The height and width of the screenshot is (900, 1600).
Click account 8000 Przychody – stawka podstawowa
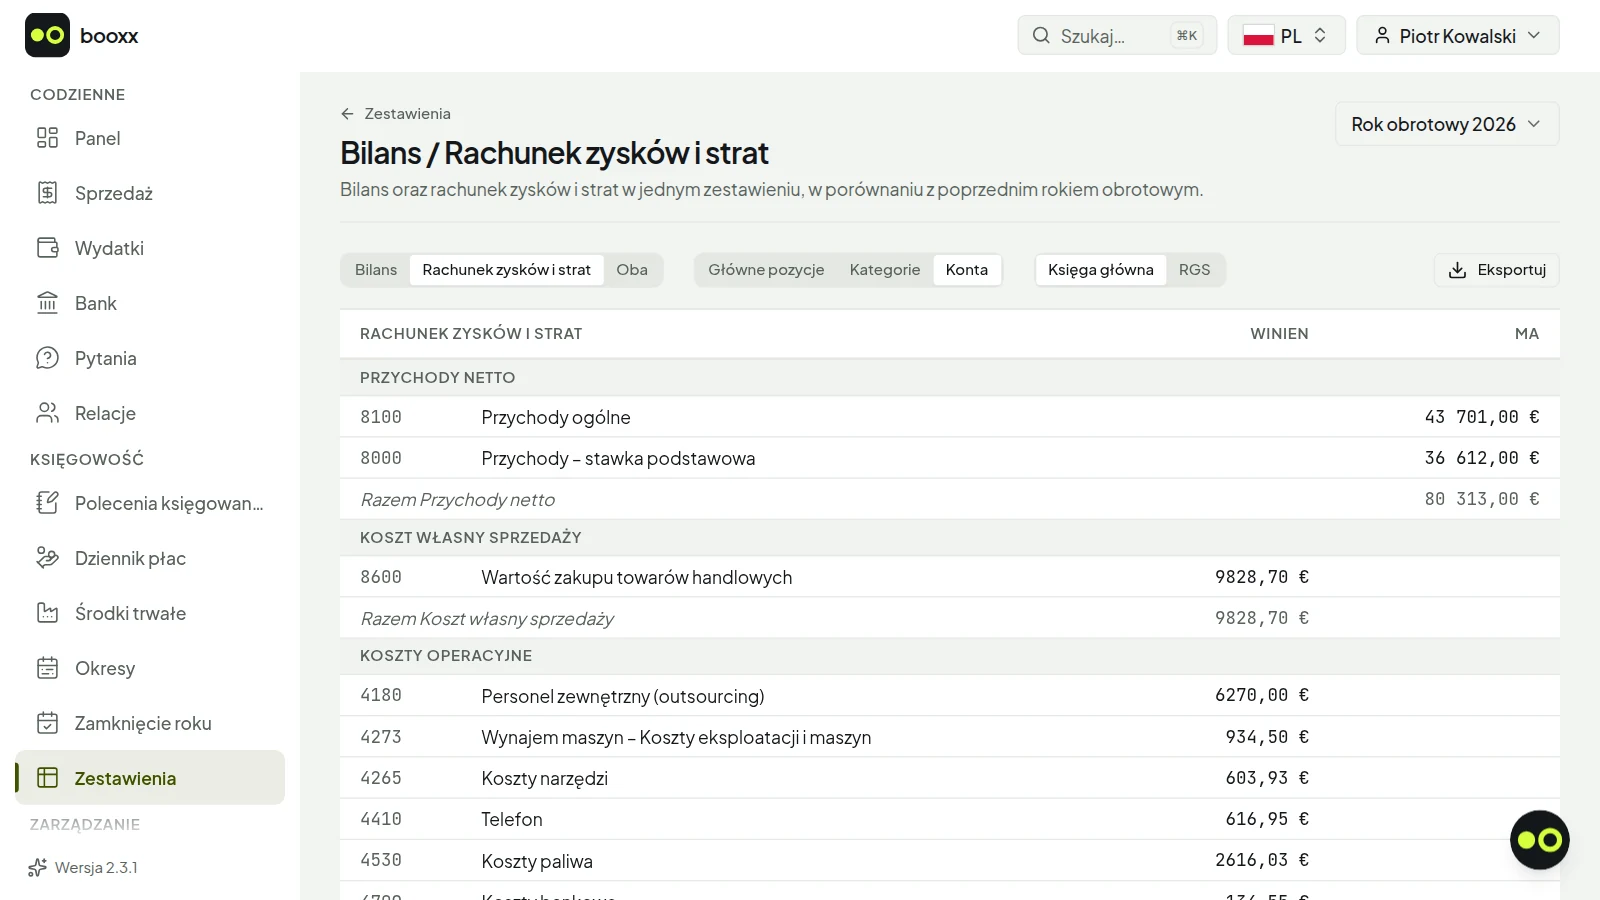(950, 458)
